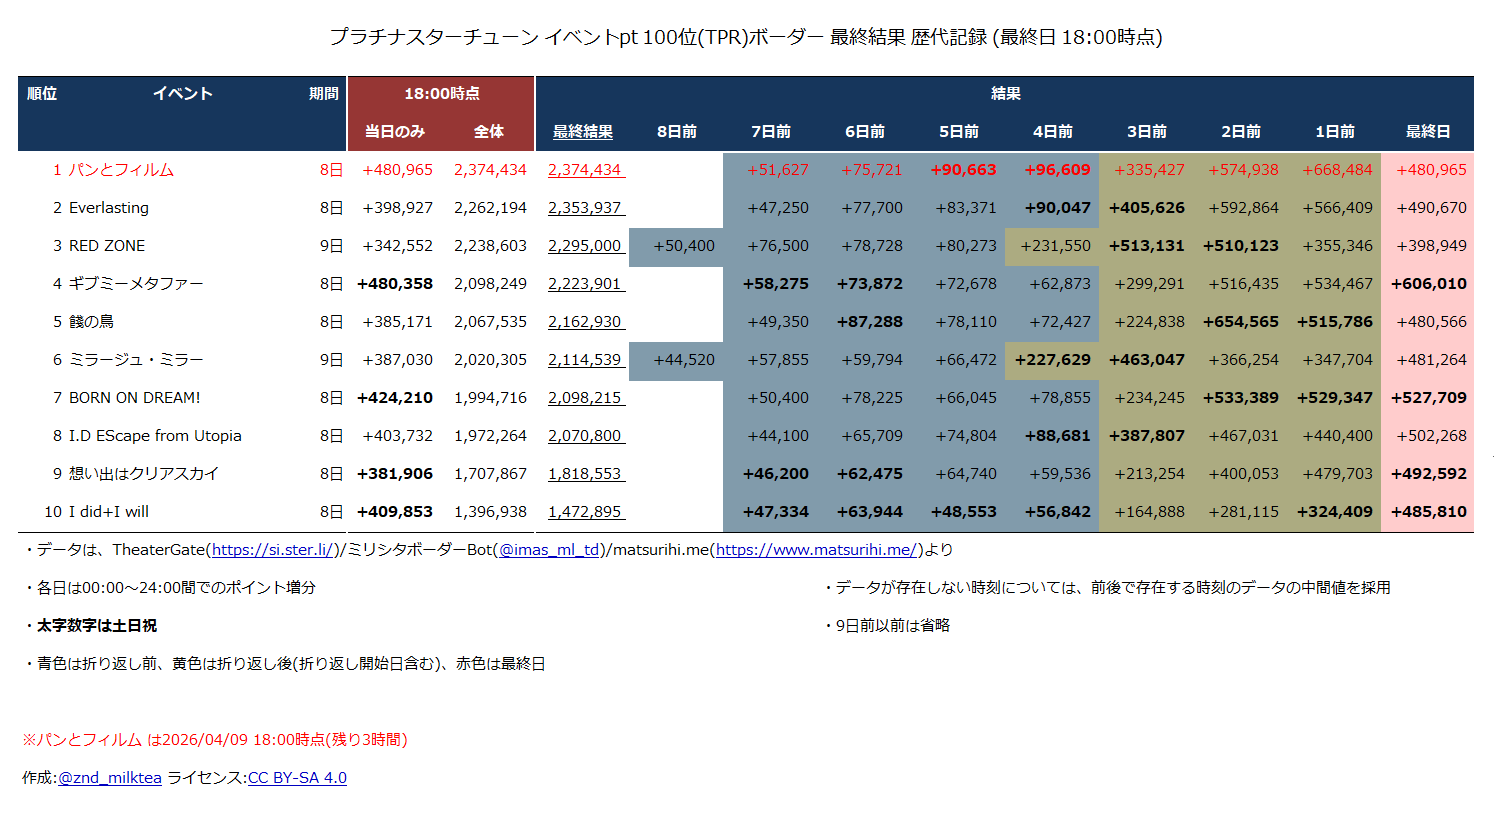Click the 期間 column header
Screen dimensions: 1494x837
click(324, 94)
